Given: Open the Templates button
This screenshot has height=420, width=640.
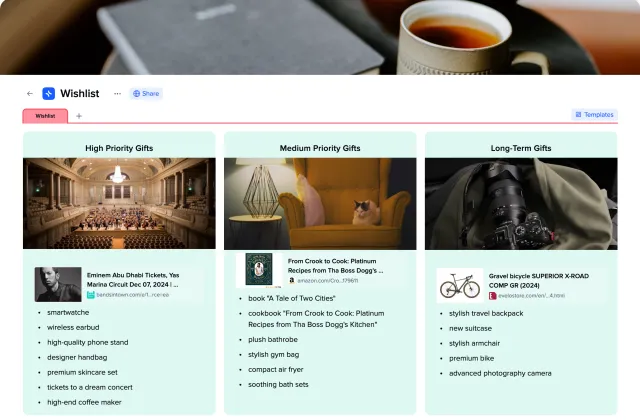Looking at the screenshot, I should 594,115.
